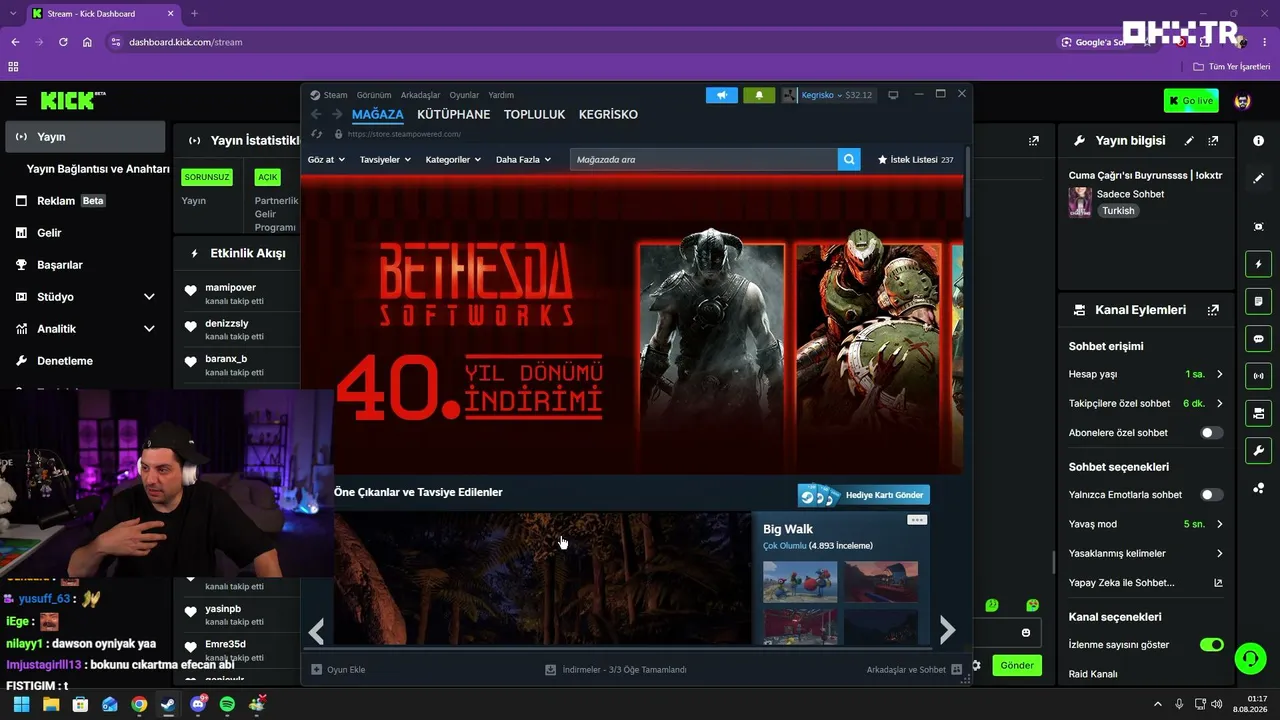Screen dimensions: 1280x720
Task: Open the Steam menu in title bar
Action: (335, 95)
